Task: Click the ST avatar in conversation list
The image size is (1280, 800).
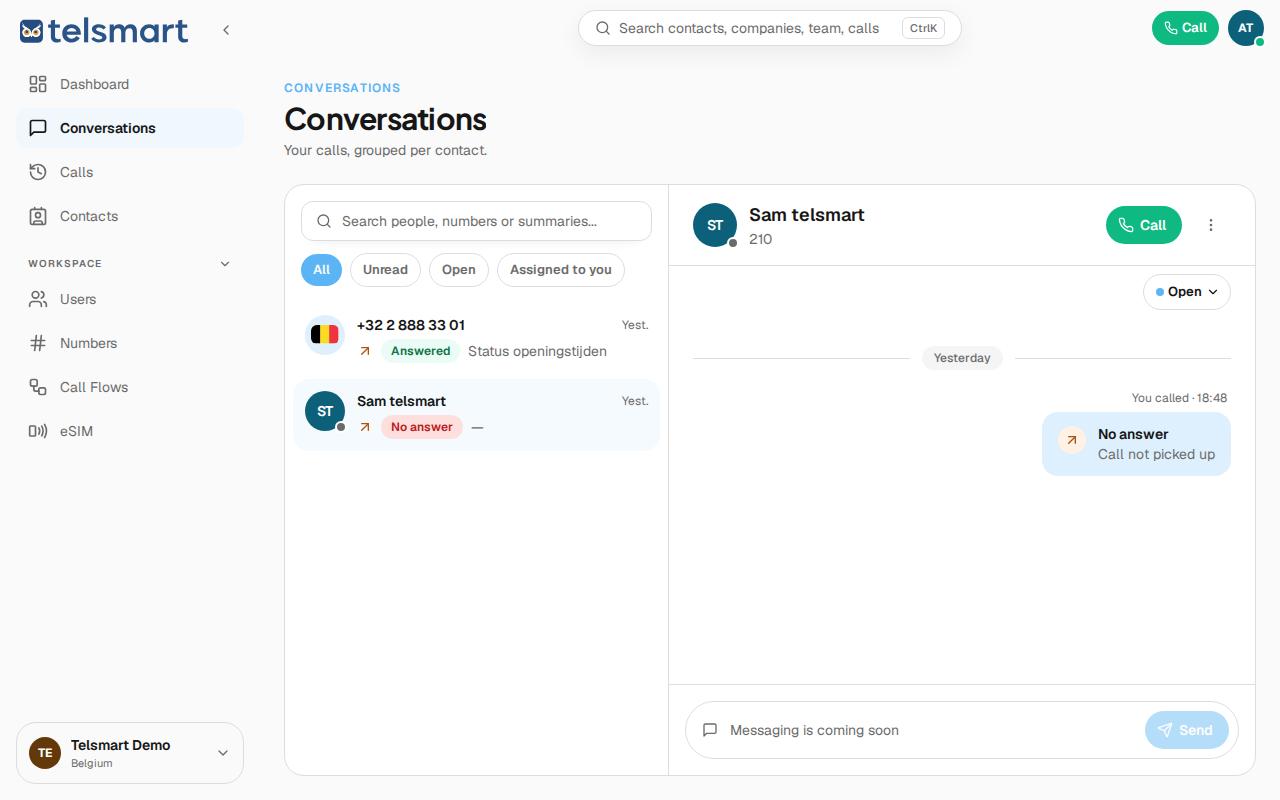Action: click(x=325, y=411)
